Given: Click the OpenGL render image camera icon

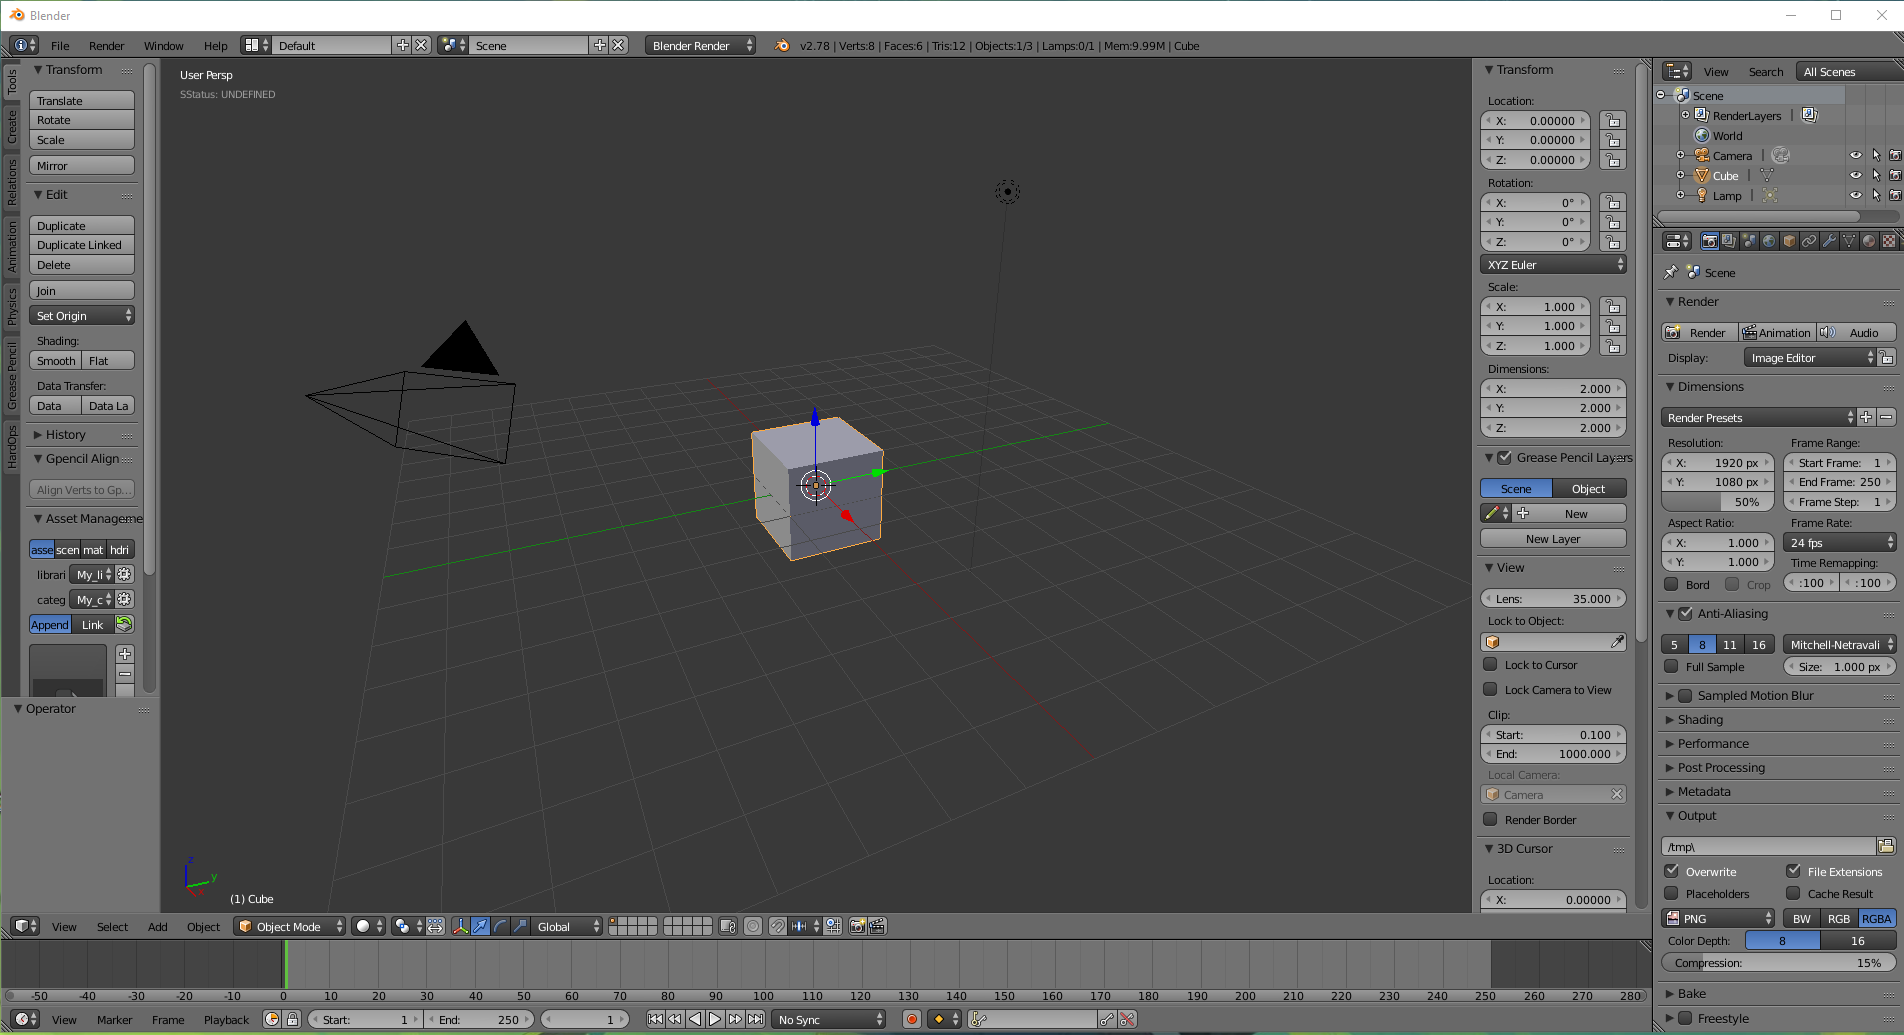Looking at the screenshot, I should (x=857, y=926).
